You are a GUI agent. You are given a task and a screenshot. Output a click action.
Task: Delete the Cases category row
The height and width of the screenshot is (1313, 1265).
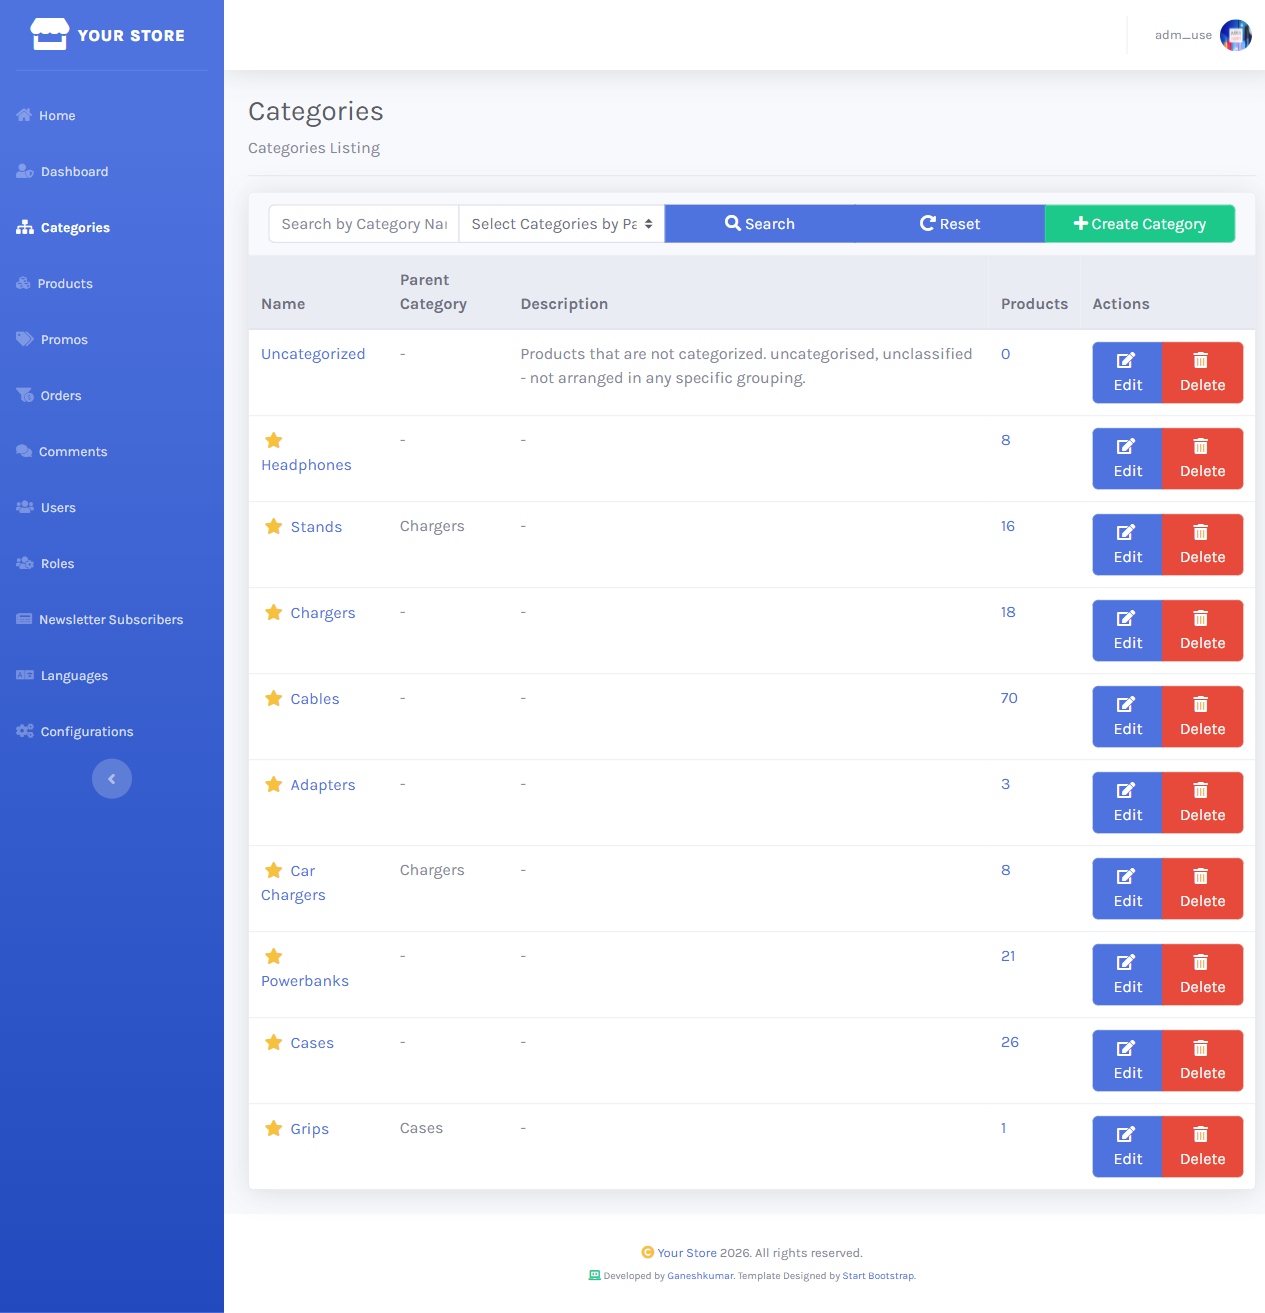1202,1061
